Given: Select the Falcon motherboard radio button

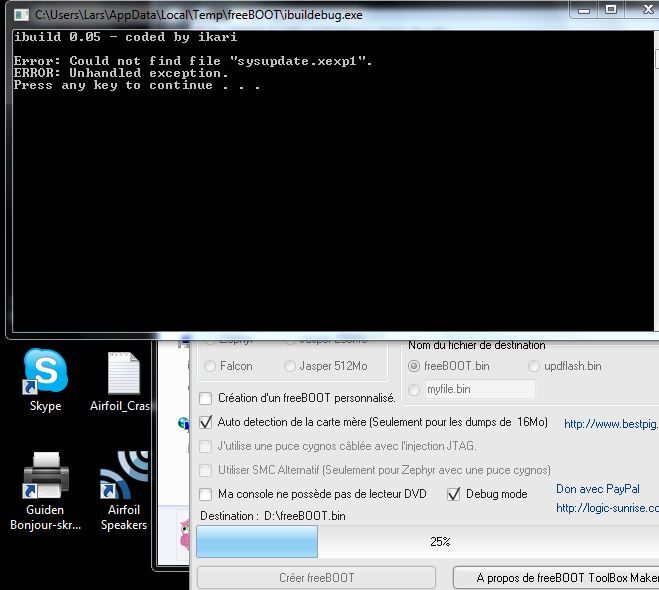Looking at the screenshot, I should click(211, 366).
